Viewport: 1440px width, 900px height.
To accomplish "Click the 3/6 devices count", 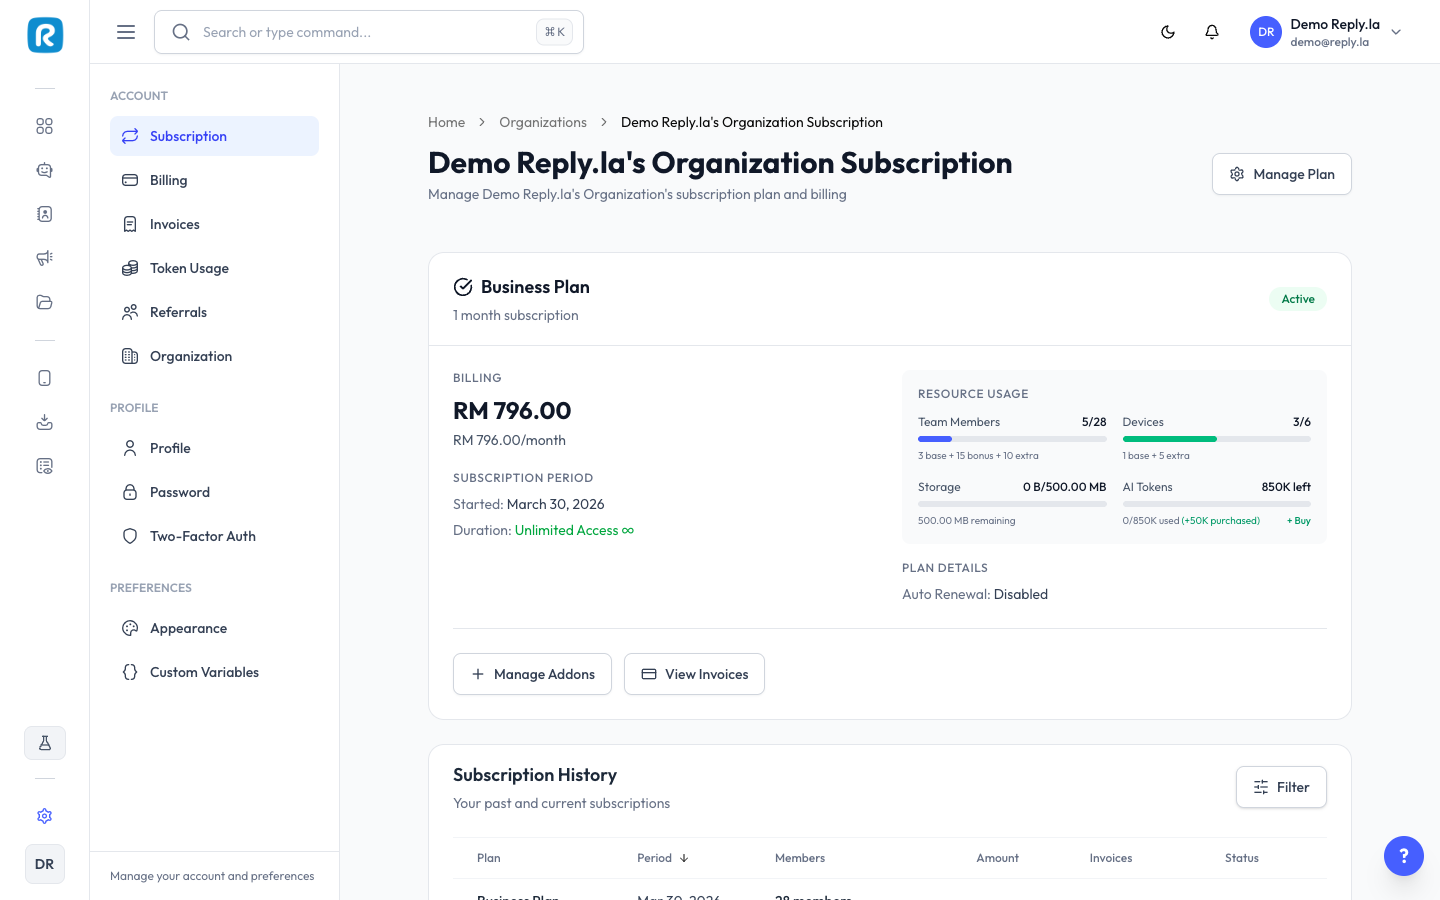I will [1302, 422].
